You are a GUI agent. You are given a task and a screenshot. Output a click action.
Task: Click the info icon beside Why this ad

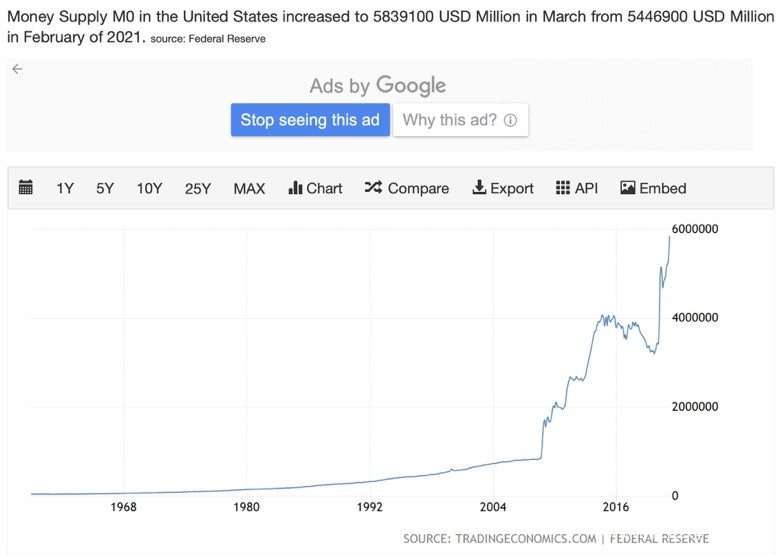tap(510, 120)
